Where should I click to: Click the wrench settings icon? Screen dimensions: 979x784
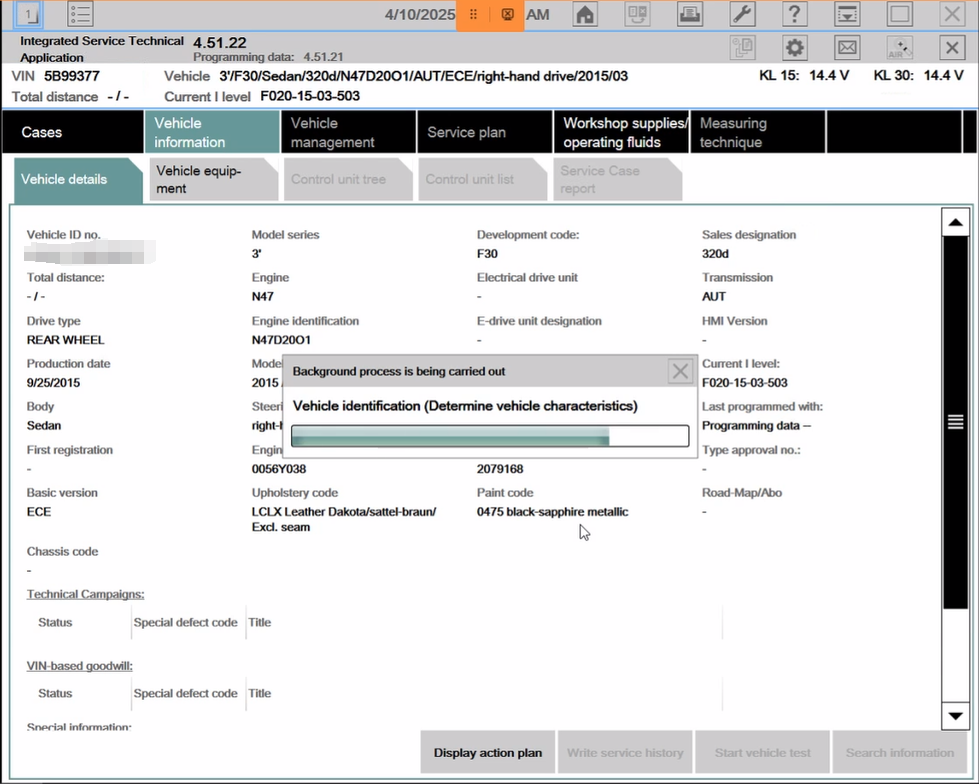point(742,15)
